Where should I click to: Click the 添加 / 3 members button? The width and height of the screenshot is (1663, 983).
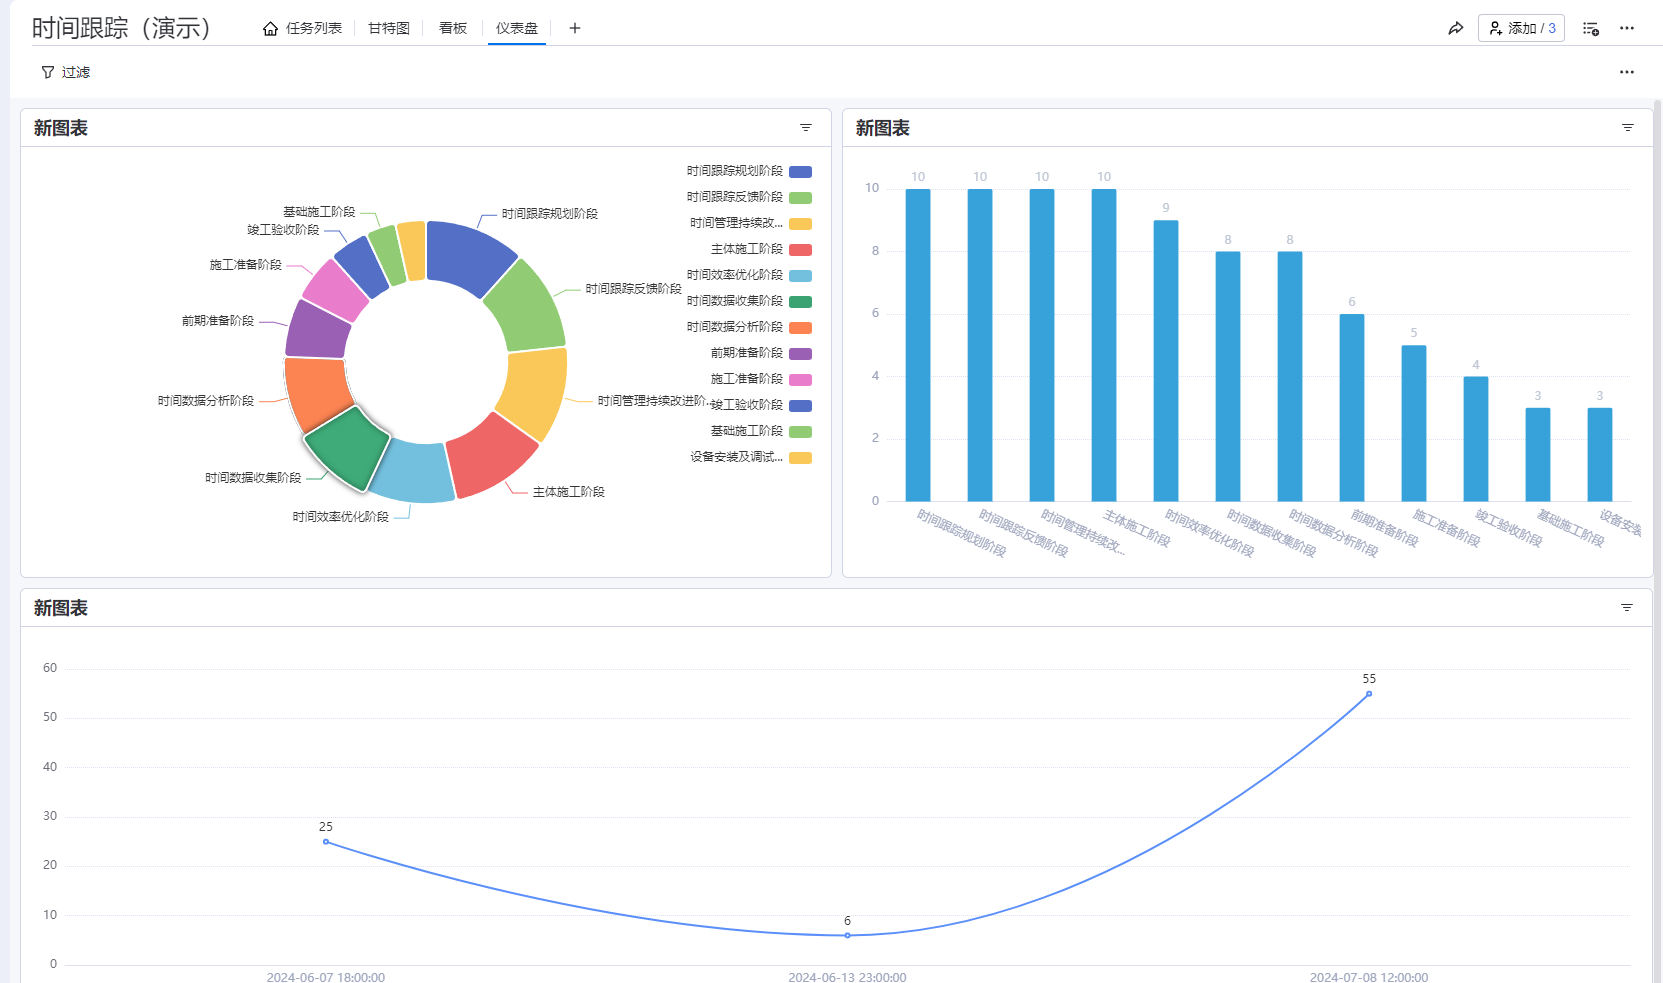1521,28
